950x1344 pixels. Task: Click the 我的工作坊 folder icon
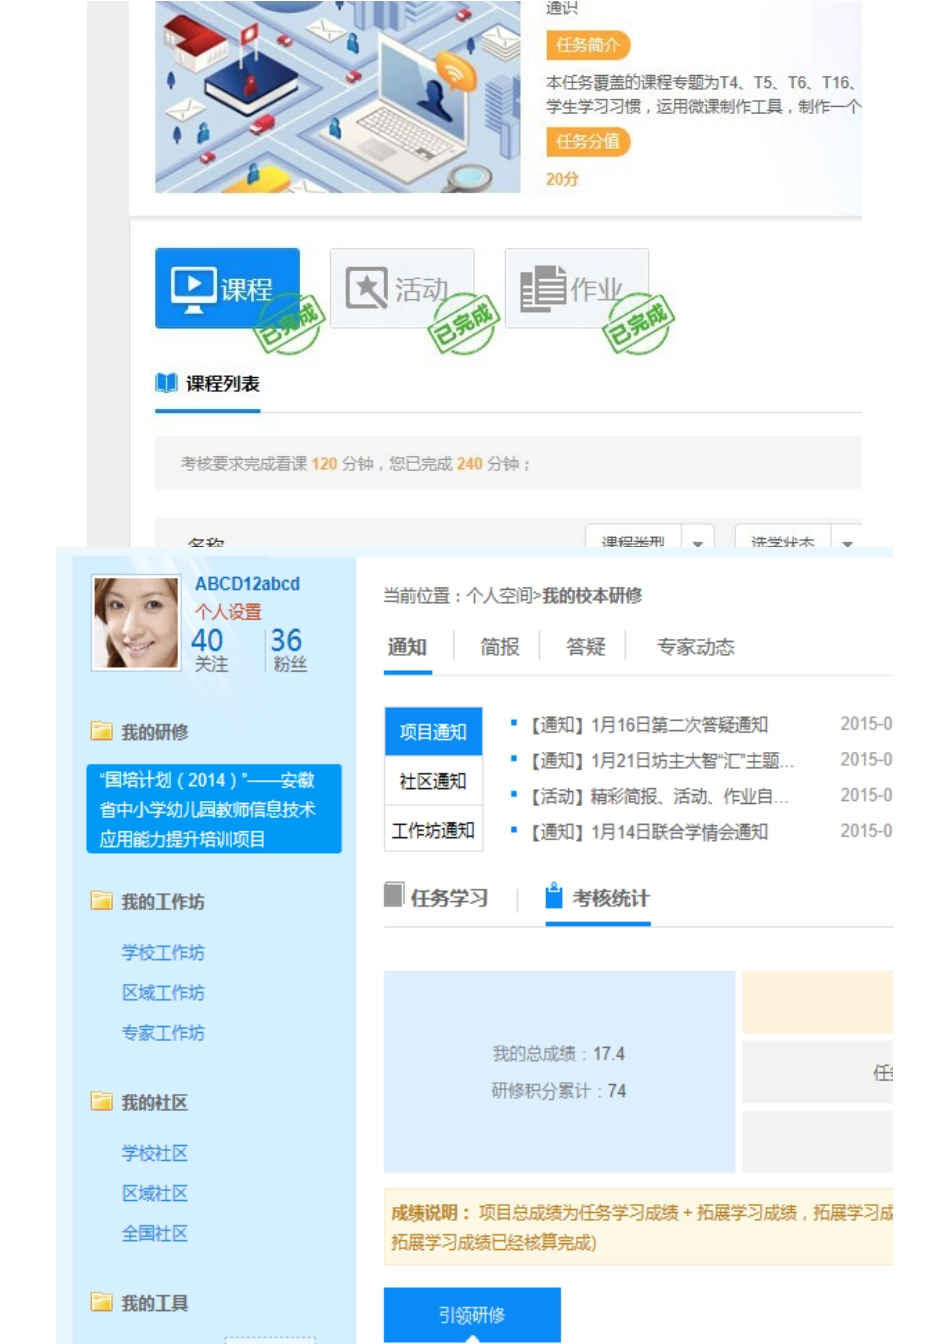click(x=101, y=901)
